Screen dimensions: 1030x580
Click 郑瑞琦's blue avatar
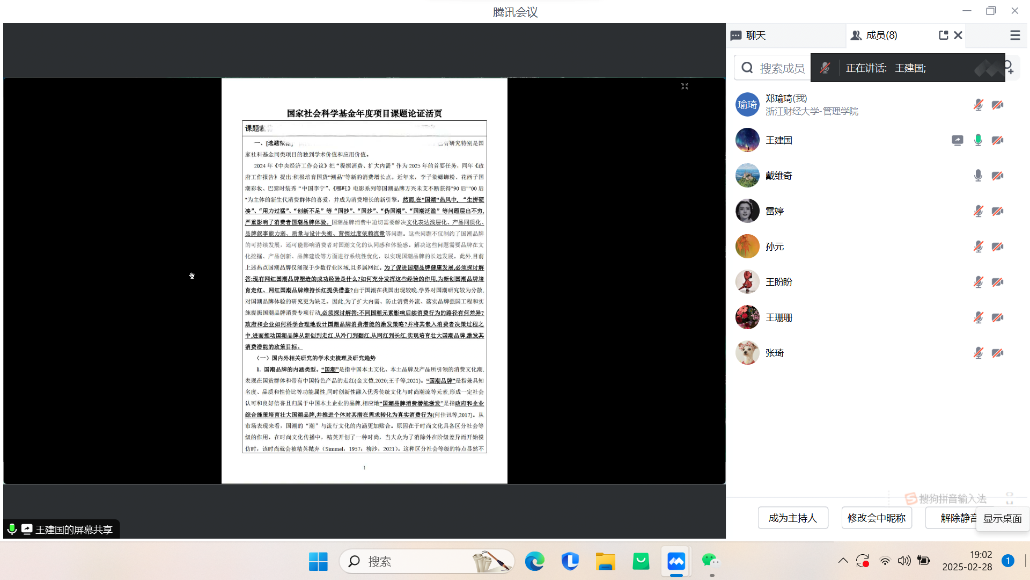[747, 104]
